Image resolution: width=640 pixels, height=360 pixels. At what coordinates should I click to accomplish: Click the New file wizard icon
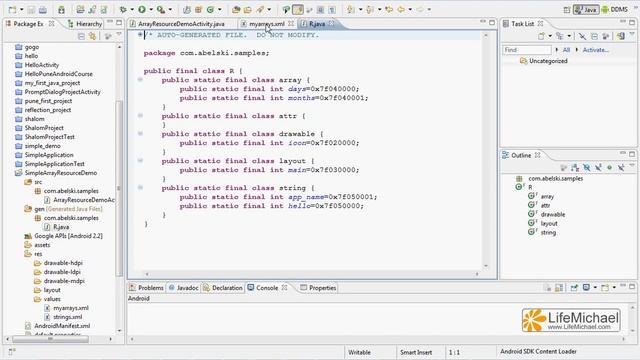[12, 9]
